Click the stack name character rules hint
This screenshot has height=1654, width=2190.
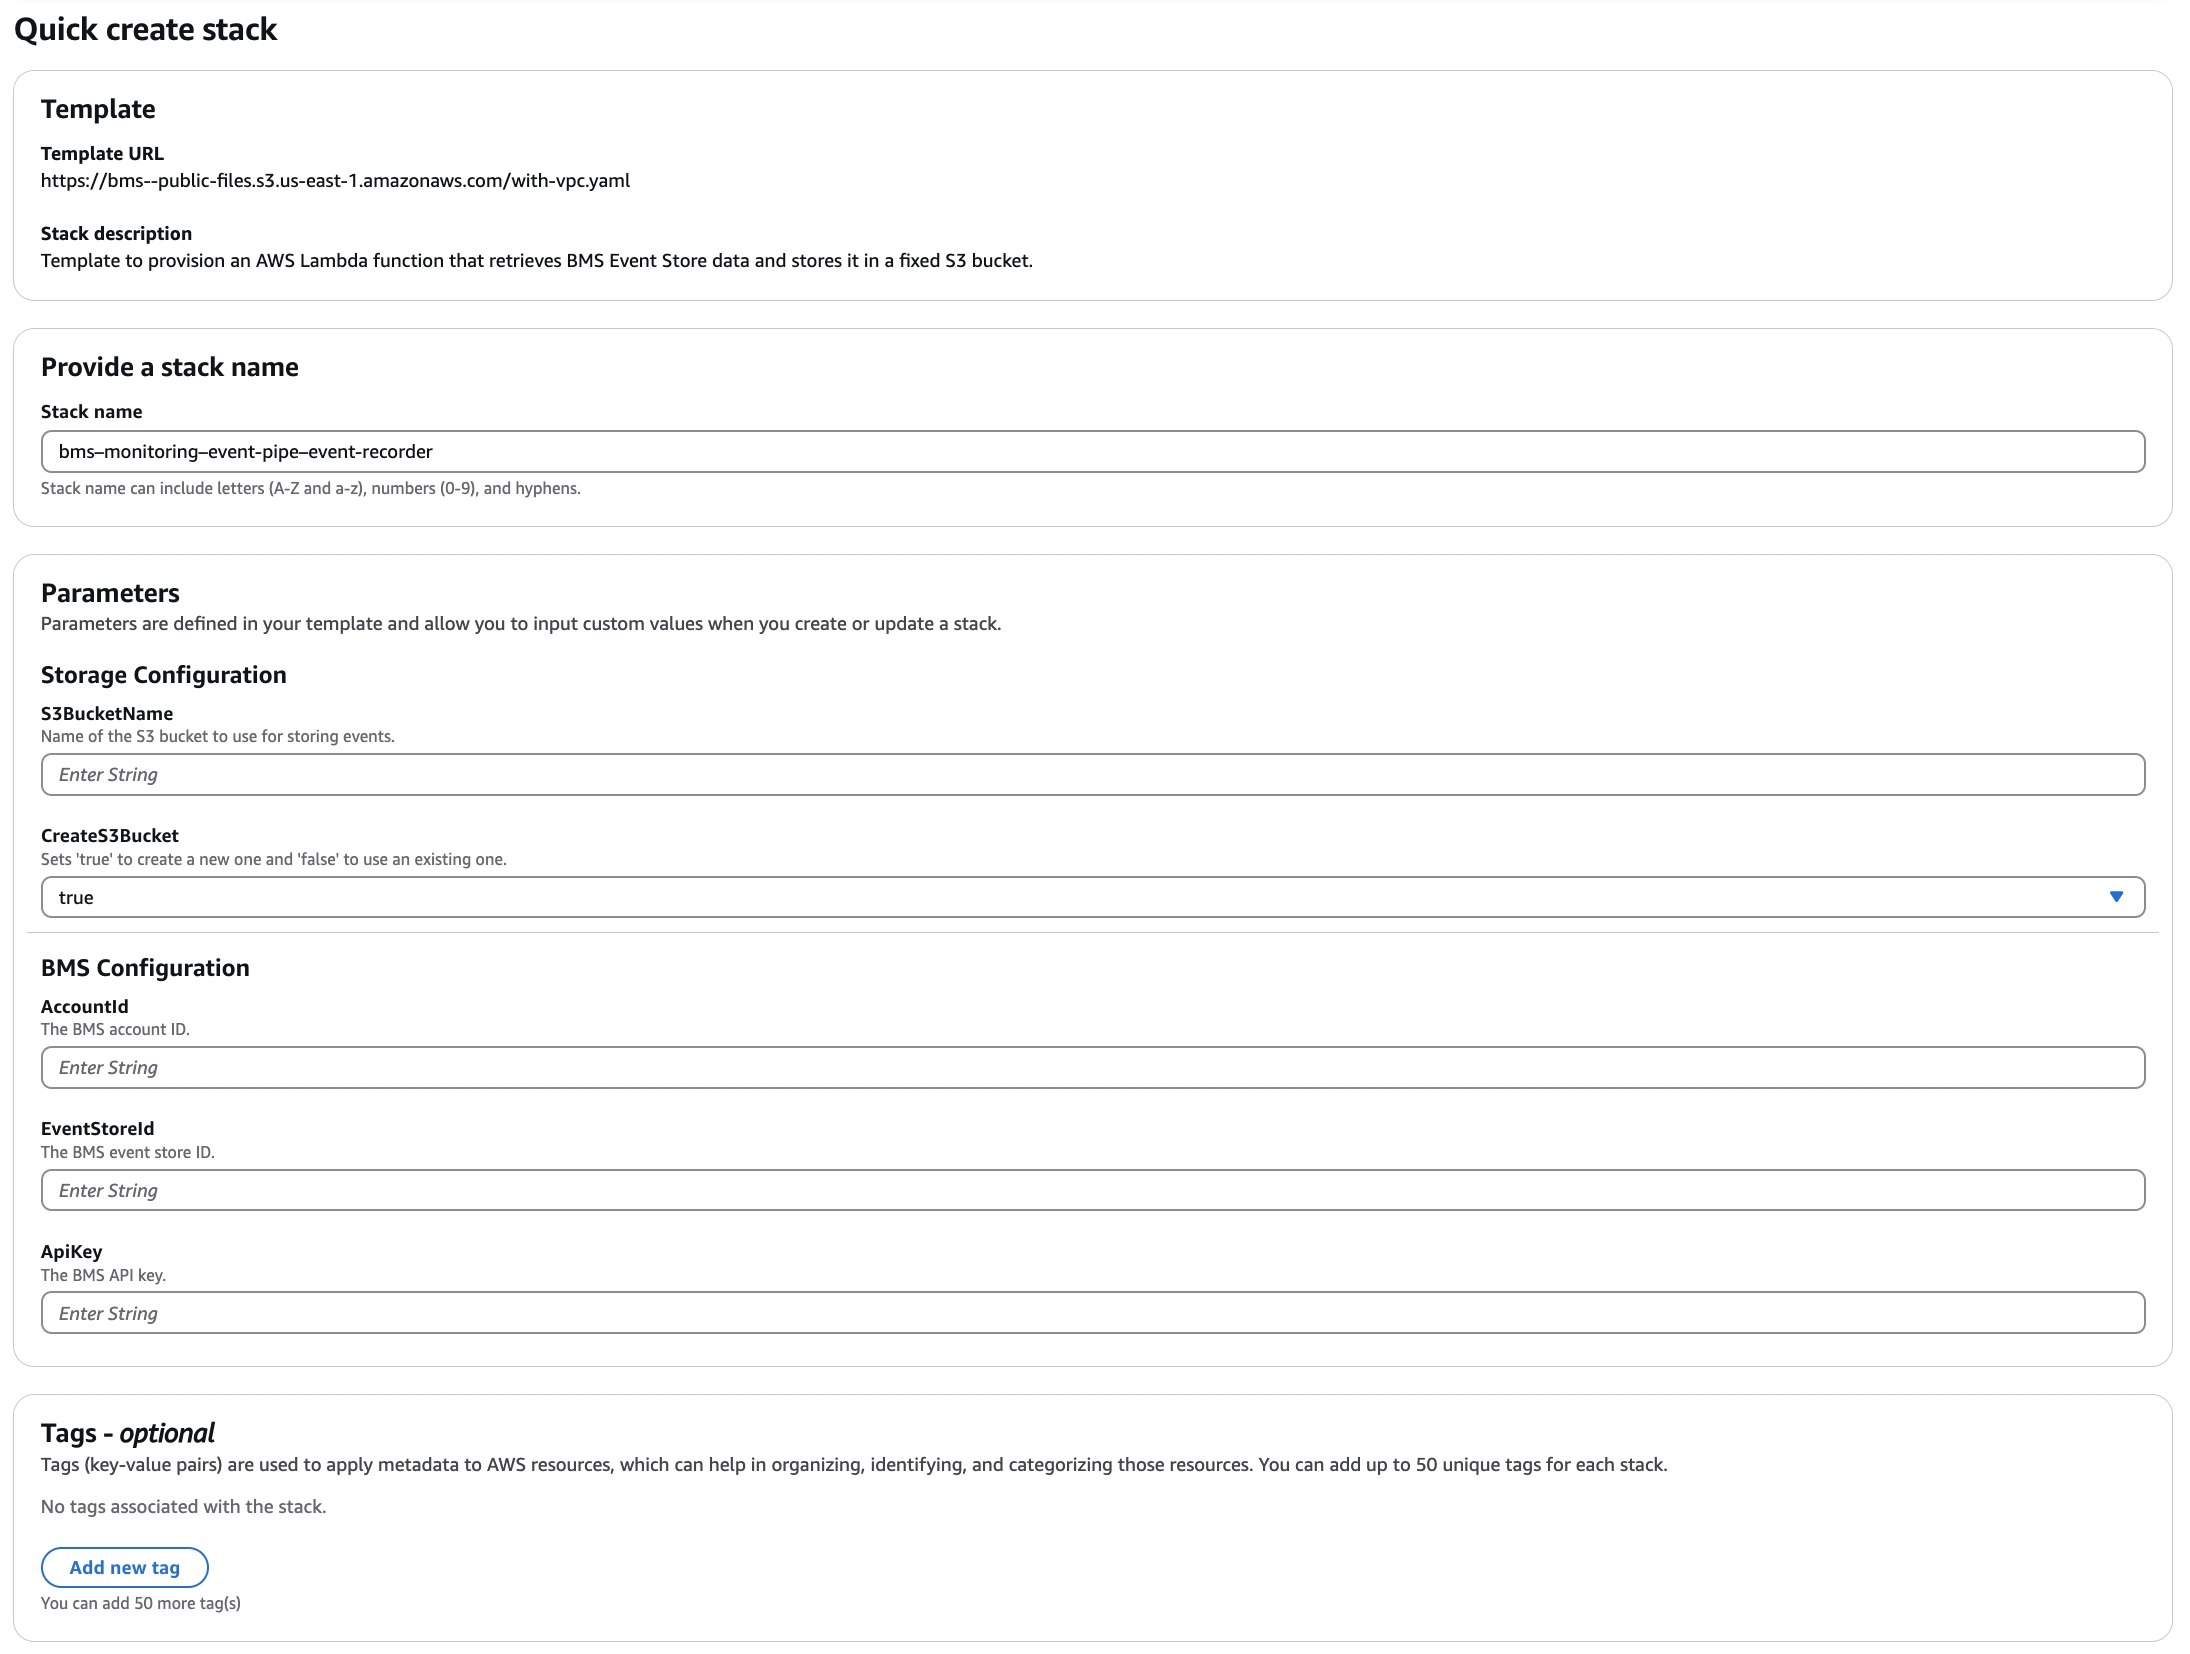(x=310, y=488)
